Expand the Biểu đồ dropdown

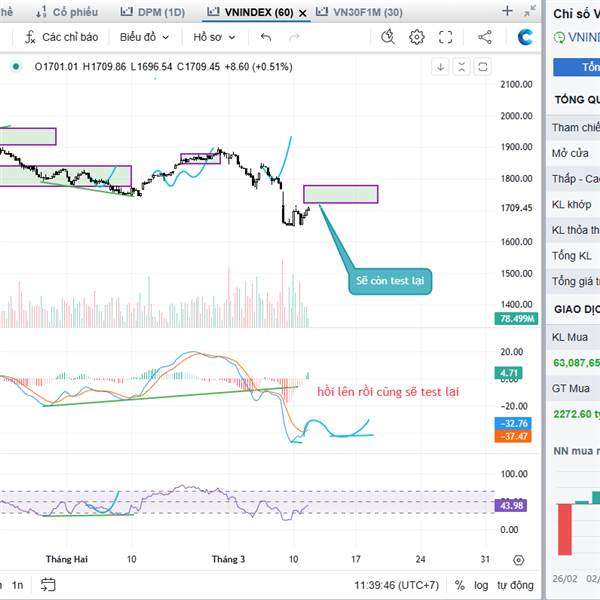pyautogui.click(x=144, y=37)
